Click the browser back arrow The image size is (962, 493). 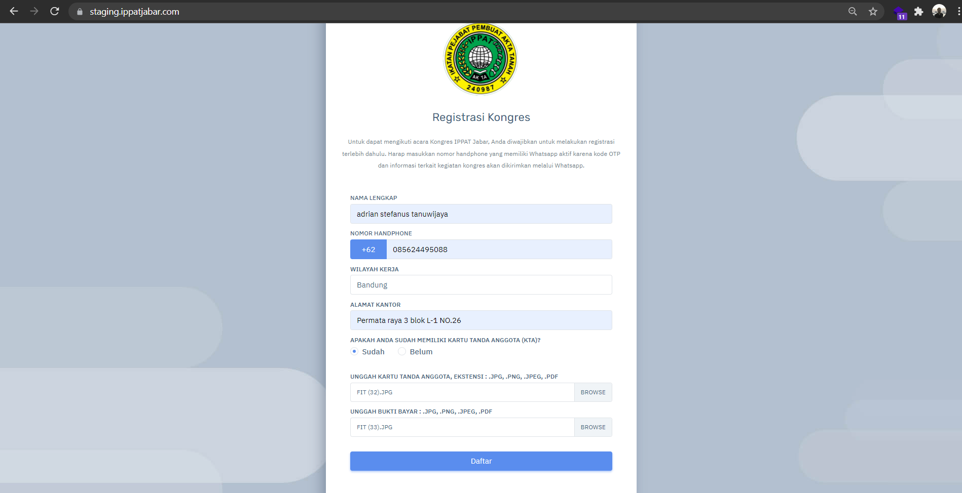coord(13,11)
